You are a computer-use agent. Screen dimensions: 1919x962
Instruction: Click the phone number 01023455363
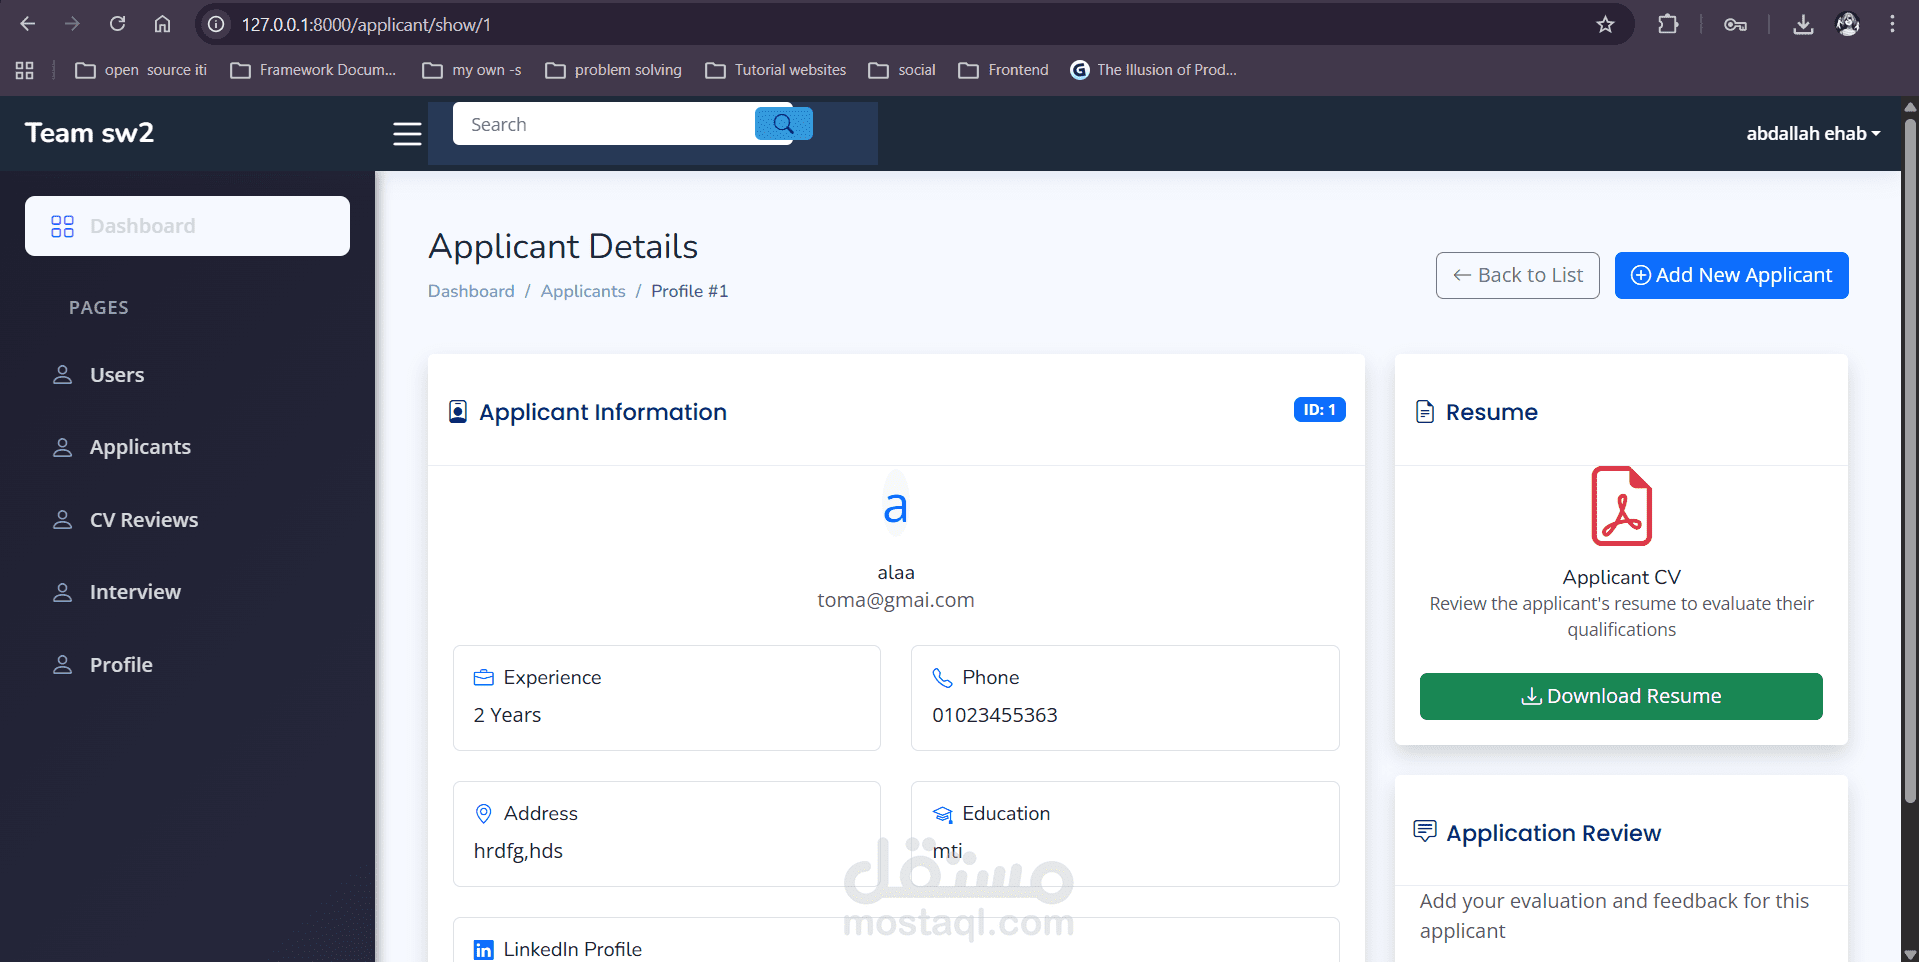[x=995, y=715]
